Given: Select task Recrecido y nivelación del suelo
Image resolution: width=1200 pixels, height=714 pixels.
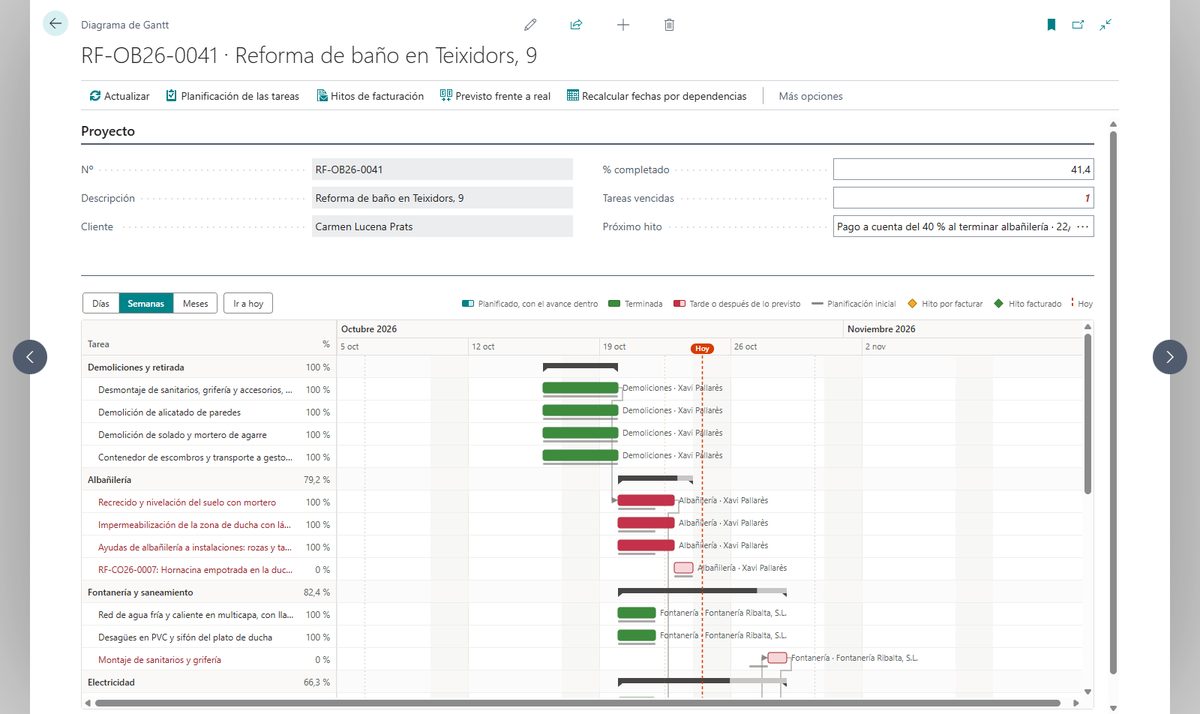Looking at the screenshot, I should (208, 502).
